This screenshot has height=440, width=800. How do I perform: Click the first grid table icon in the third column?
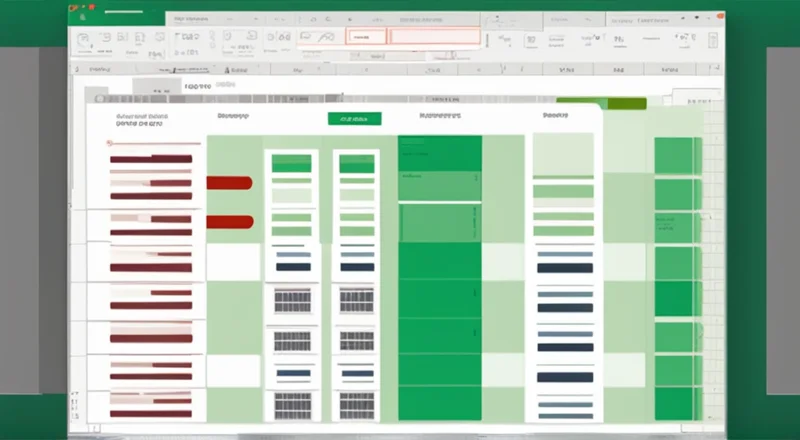(356, 299)
